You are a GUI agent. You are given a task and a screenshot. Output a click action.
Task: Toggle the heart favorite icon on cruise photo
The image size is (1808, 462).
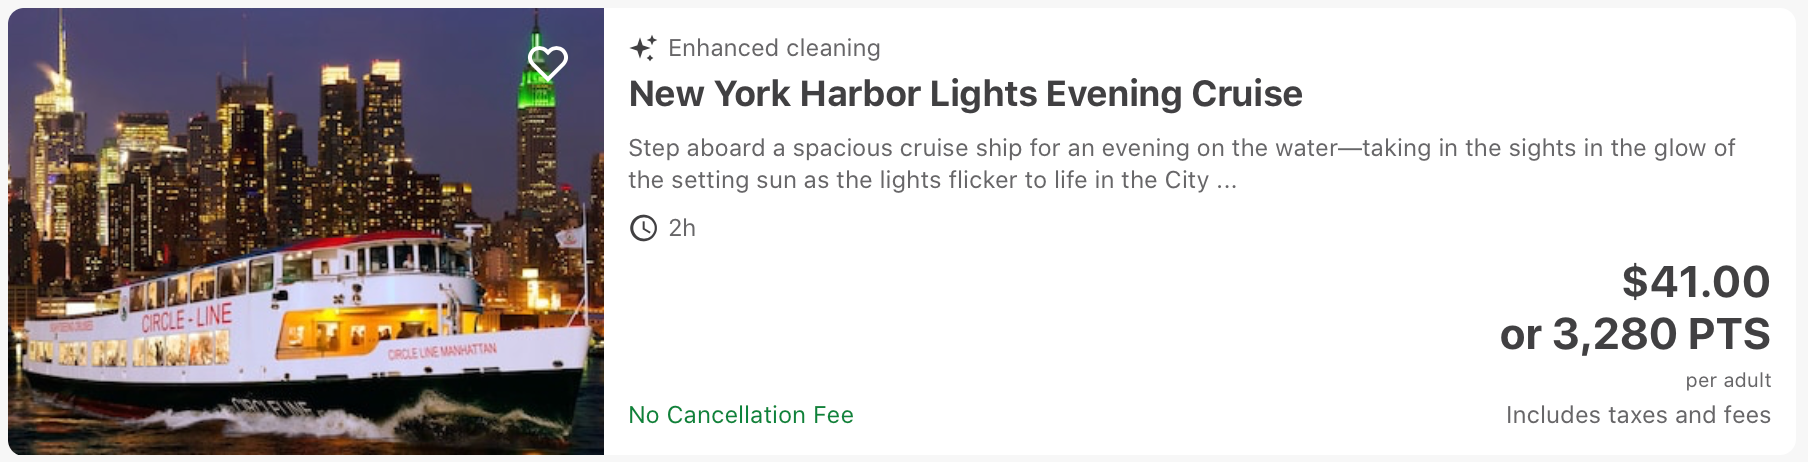point(548,63)
